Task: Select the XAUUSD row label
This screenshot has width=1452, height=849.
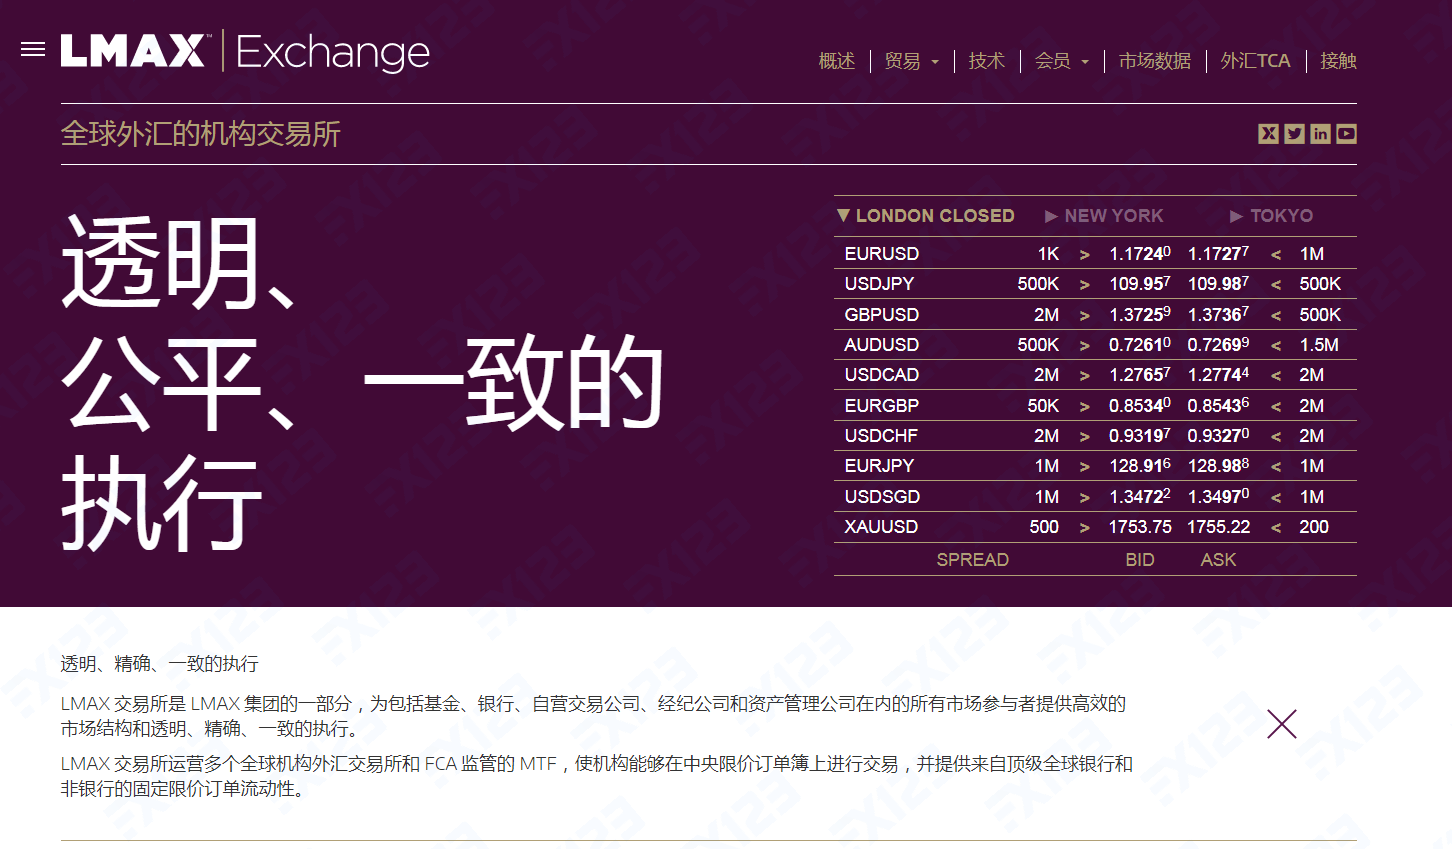Action: coord(881,527)
